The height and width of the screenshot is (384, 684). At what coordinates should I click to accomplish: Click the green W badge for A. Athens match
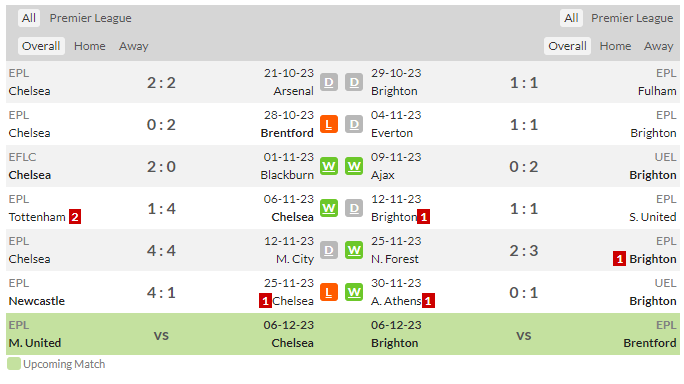click(x=354, y=292)
